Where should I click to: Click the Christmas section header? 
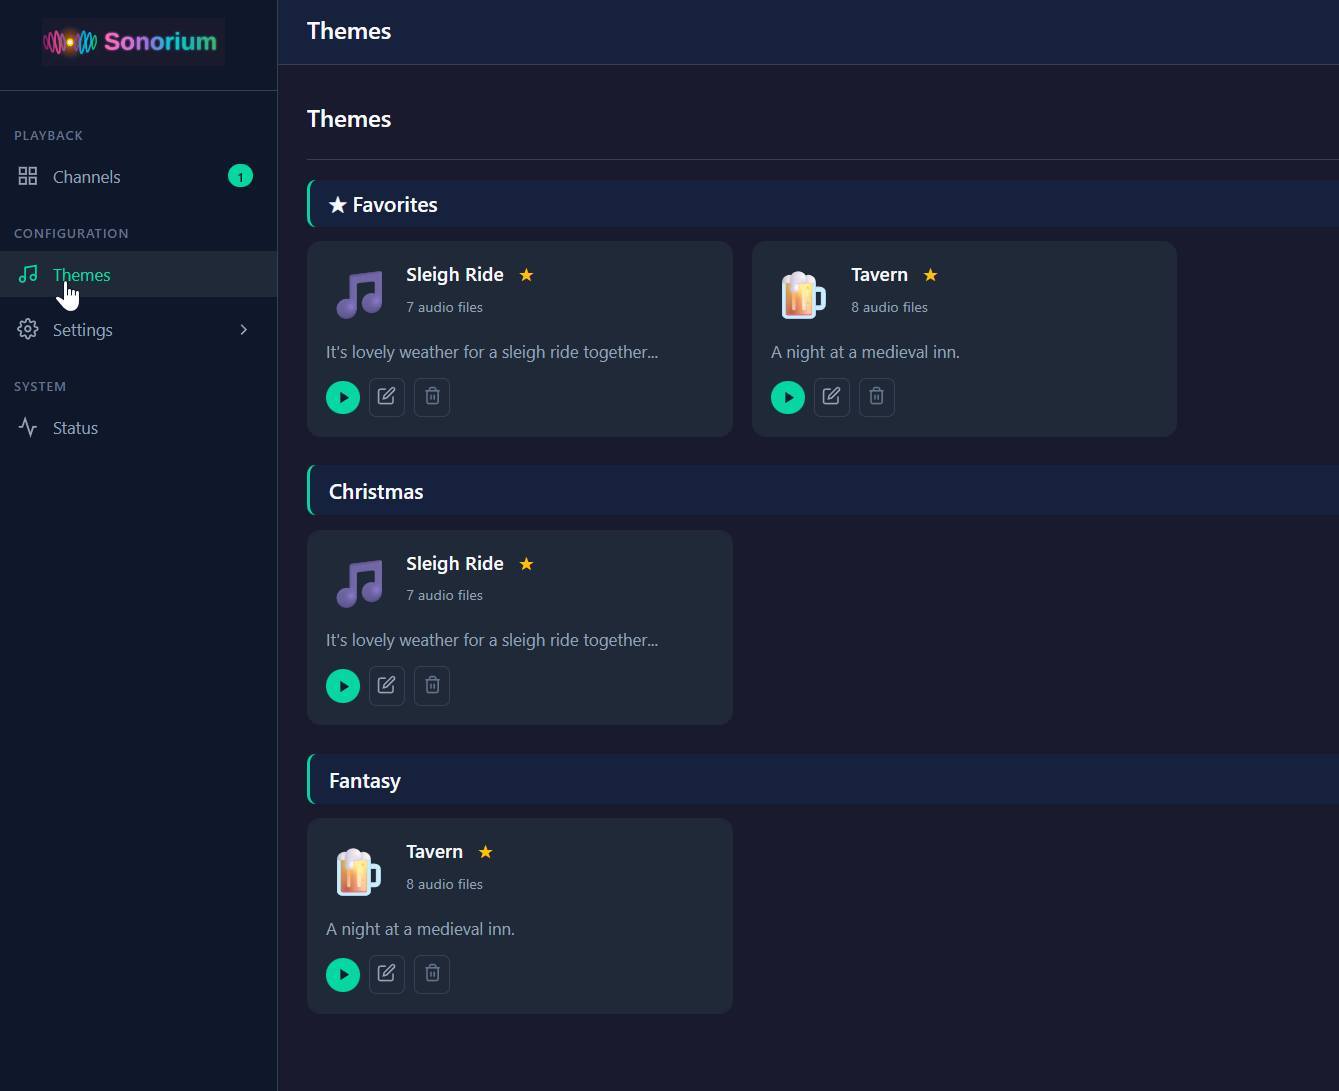click(x=376, y=491)
